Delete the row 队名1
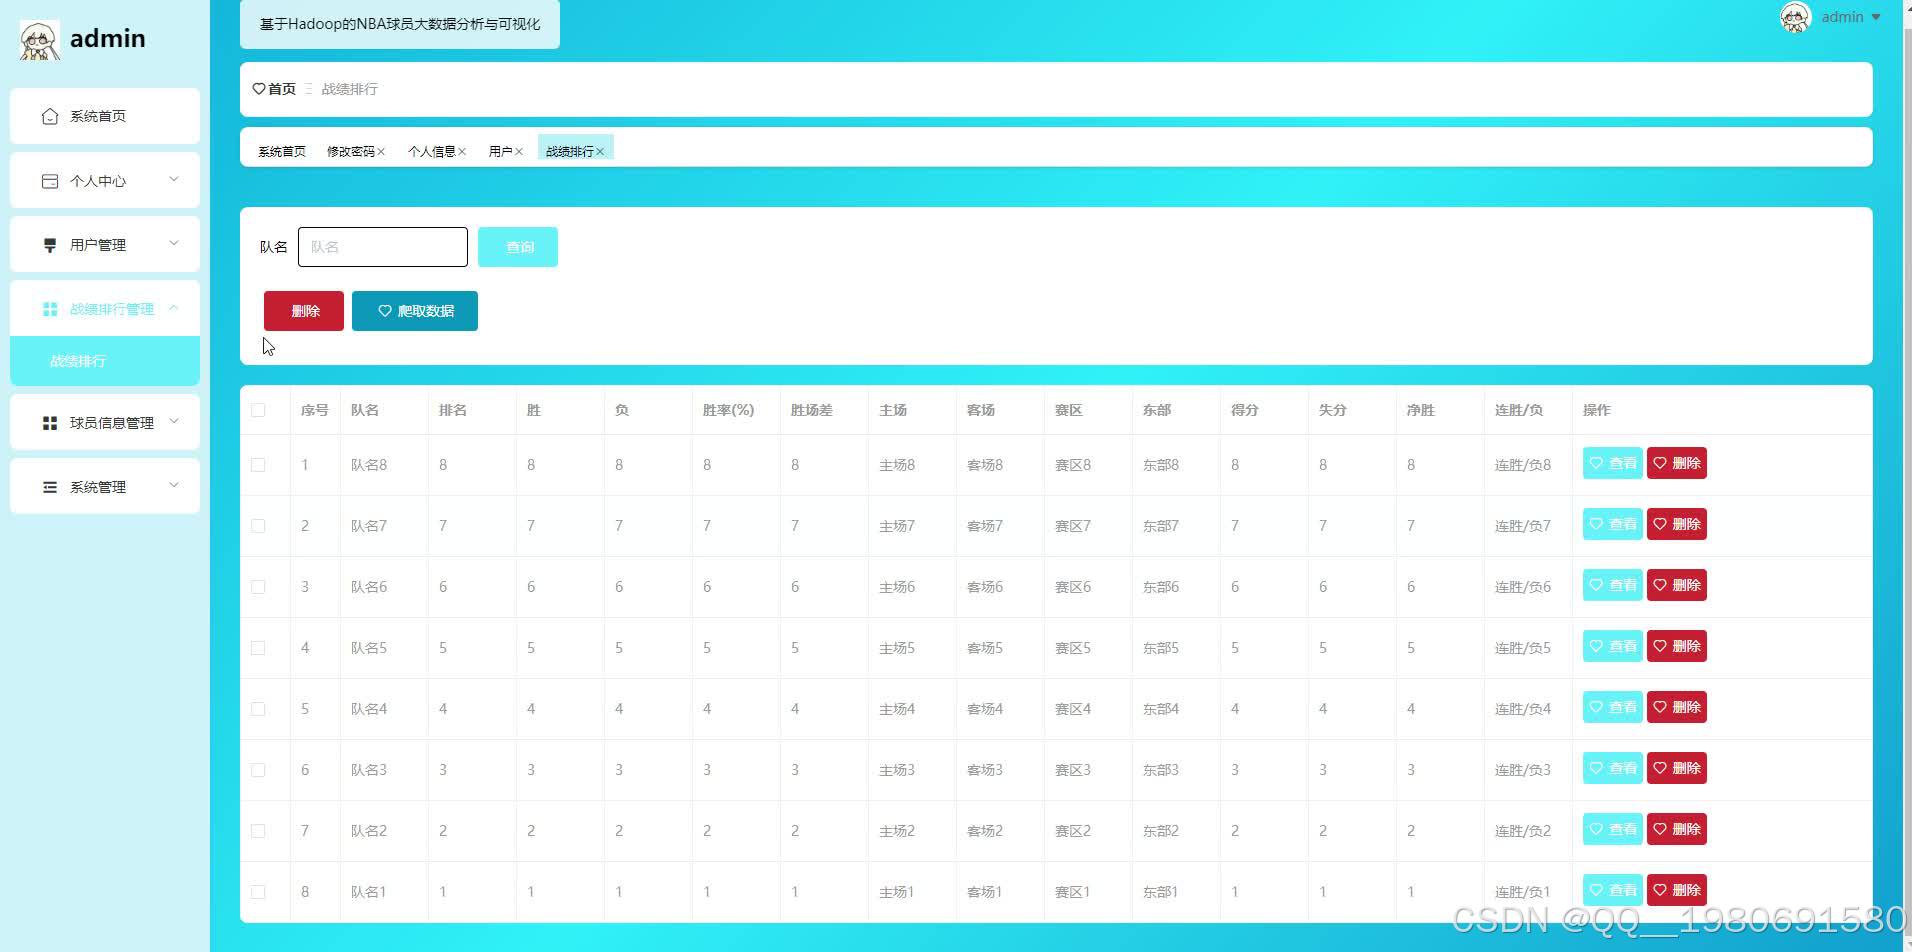The image size is (1912, 952). click(1677, 890)
